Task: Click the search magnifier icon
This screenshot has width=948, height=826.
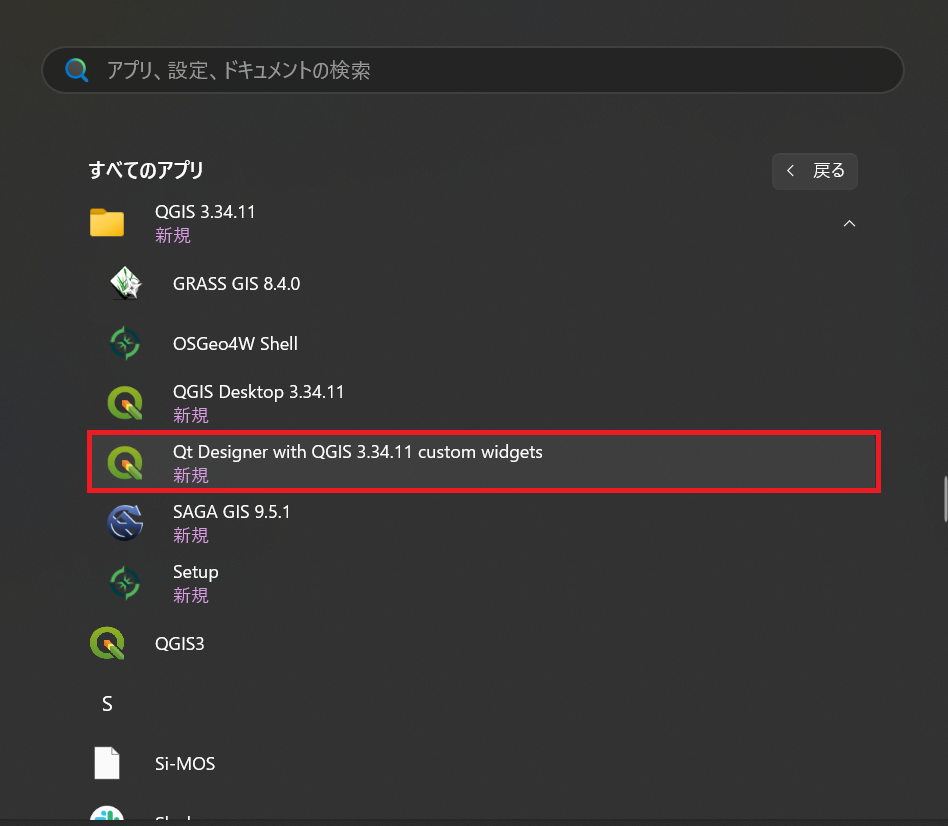Action: (77, 70)
